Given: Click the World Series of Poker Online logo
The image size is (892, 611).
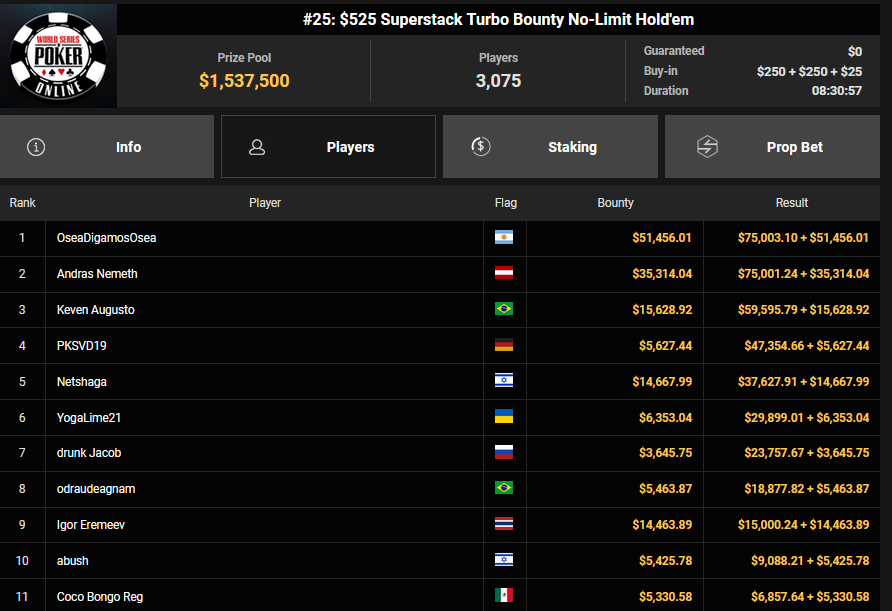Looking at the screenshot, I should coord(59,56).
